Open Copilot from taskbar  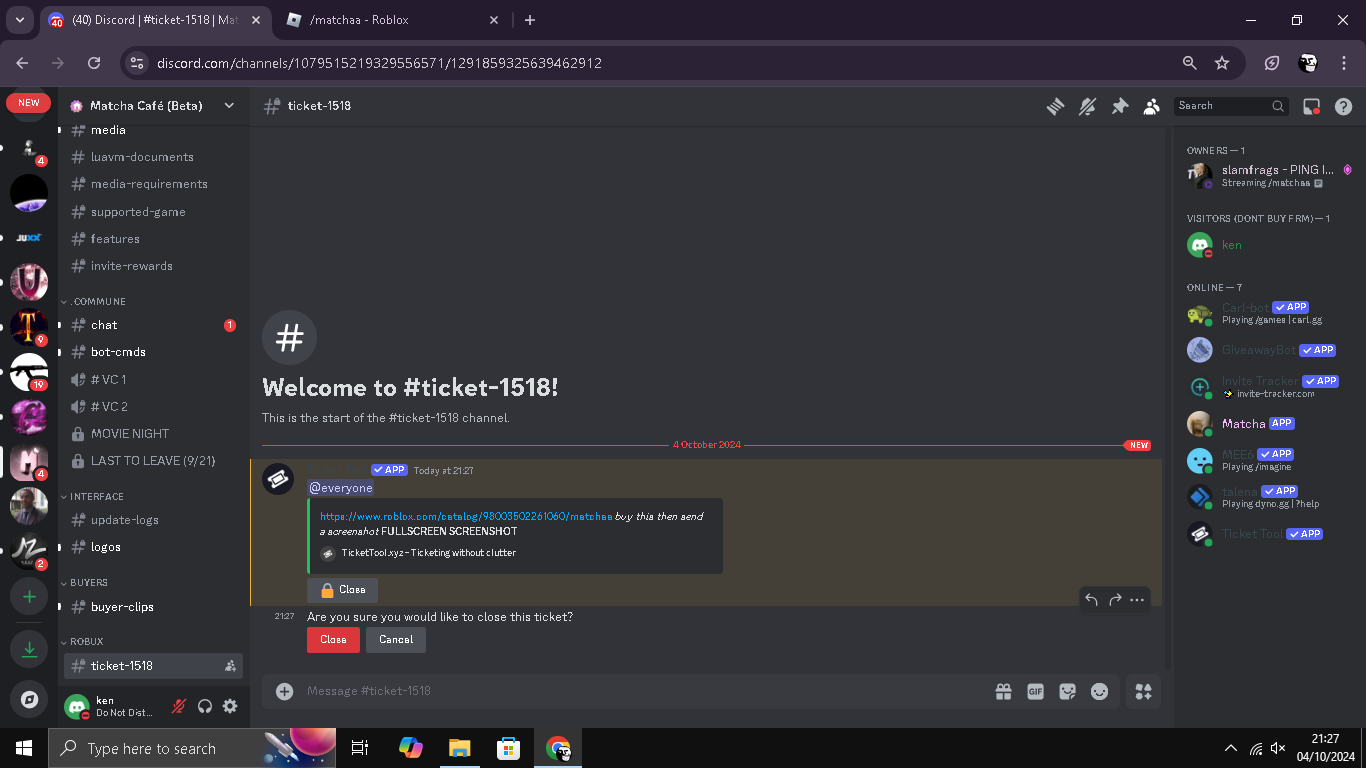[x=410, y=748]
